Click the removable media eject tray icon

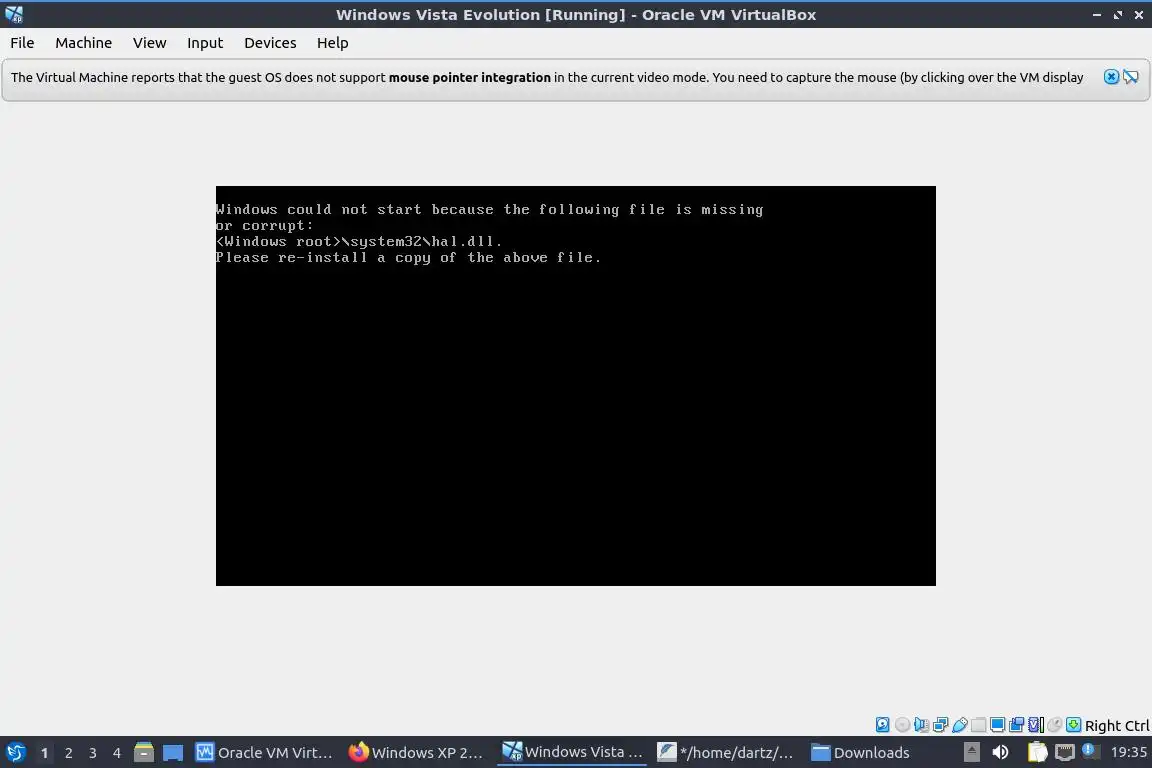coord(971,752)
